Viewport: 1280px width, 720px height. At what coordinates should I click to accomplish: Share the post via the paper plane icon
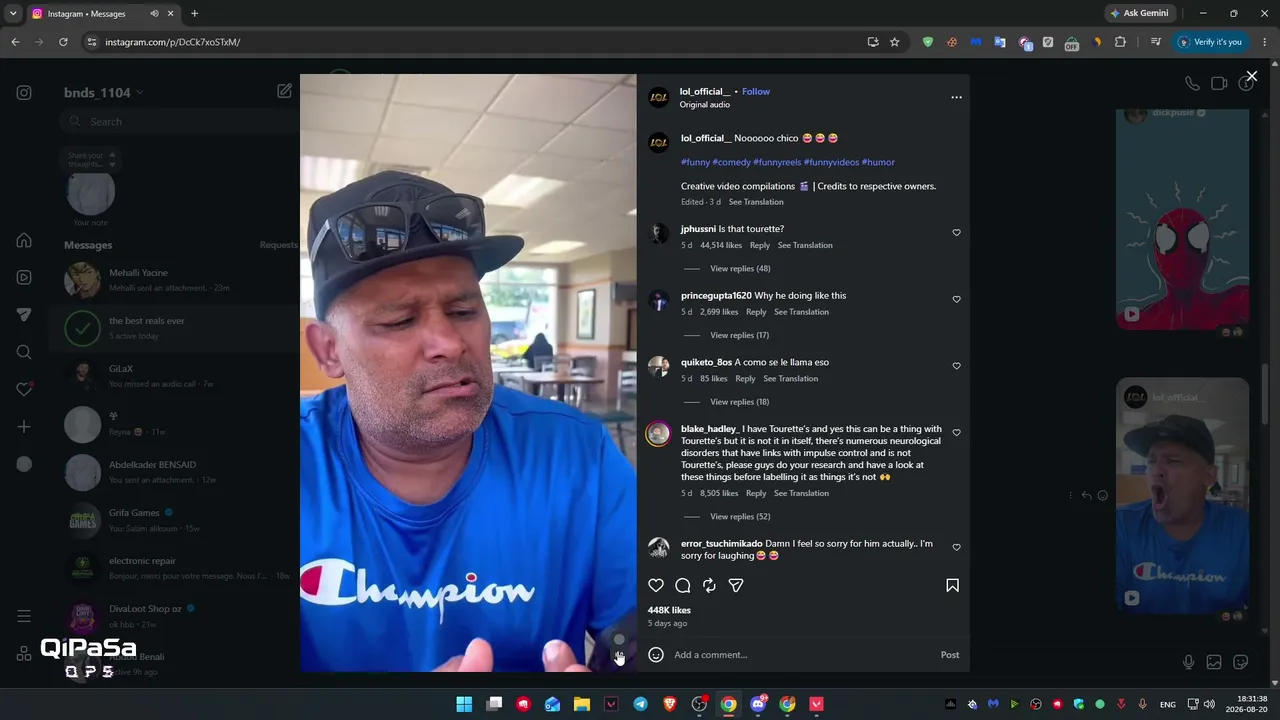736,585
